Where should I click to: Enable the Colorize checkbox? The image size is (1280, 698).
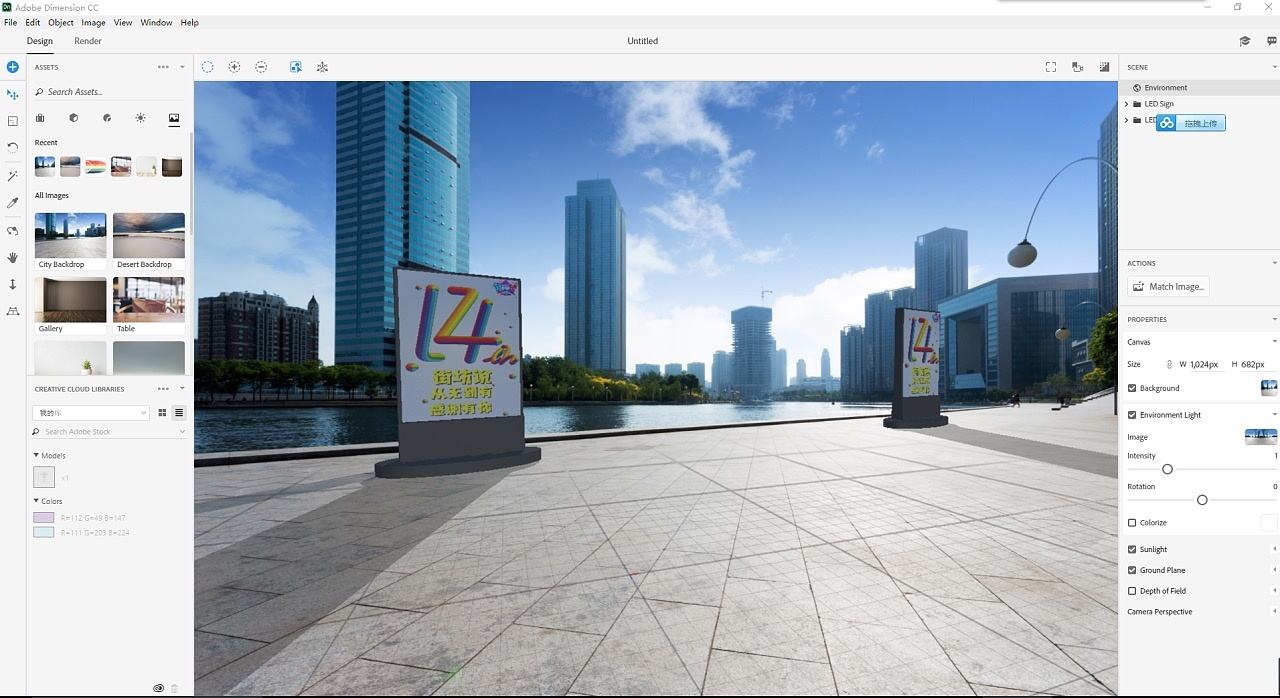click(x=1131, y=522)
